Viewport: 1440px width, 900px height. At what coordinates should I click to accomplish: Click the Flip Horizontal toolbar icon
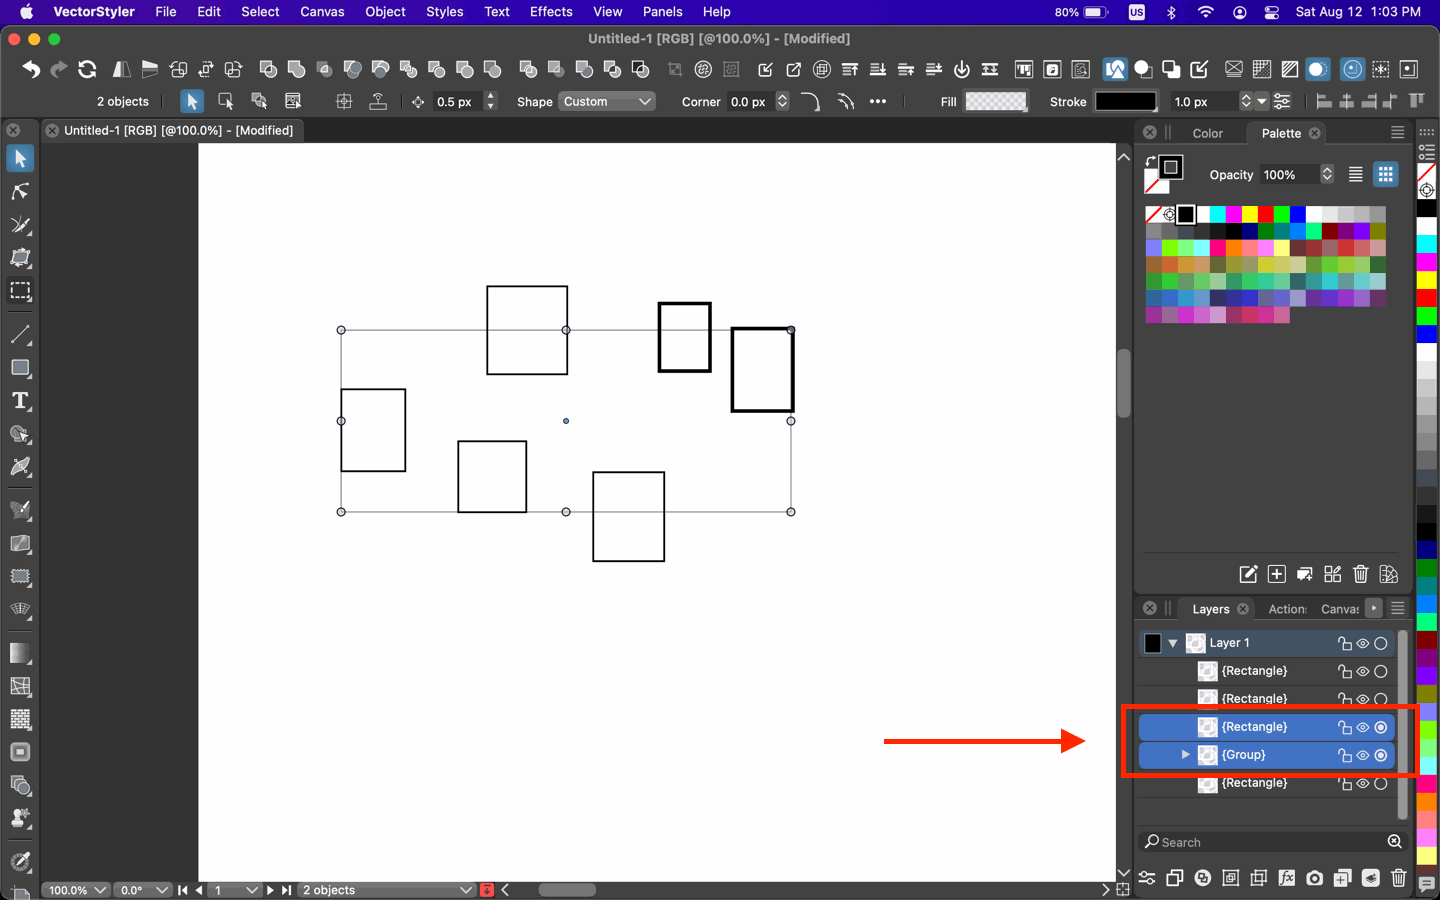click(121, 69)
